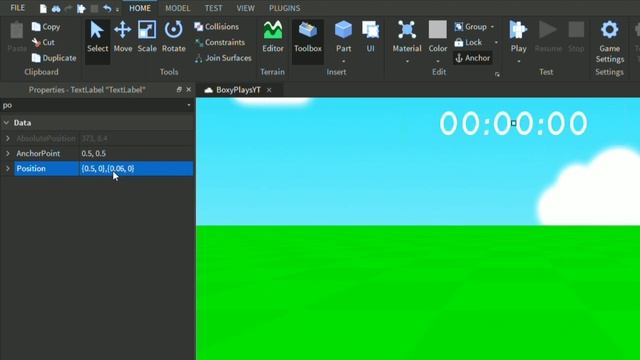
Task: Select the BoxyPlaysYT document tab
Action: coord(238,90)
